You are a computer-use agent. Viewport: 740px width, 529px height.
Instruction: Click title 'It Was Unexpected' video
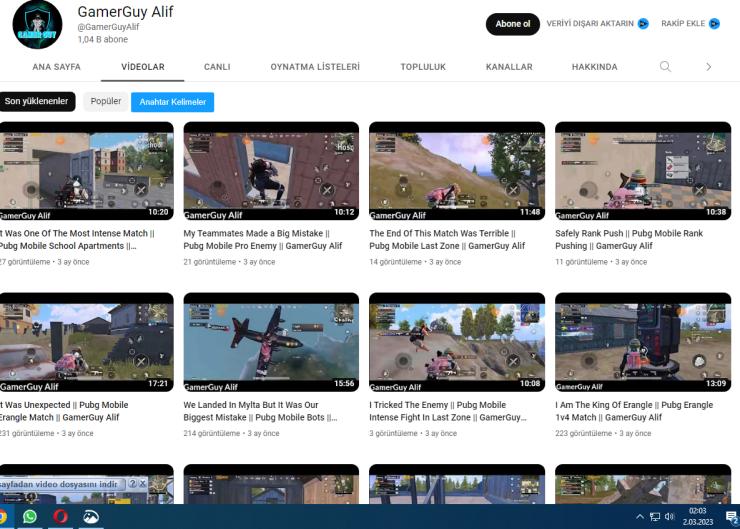64,411
